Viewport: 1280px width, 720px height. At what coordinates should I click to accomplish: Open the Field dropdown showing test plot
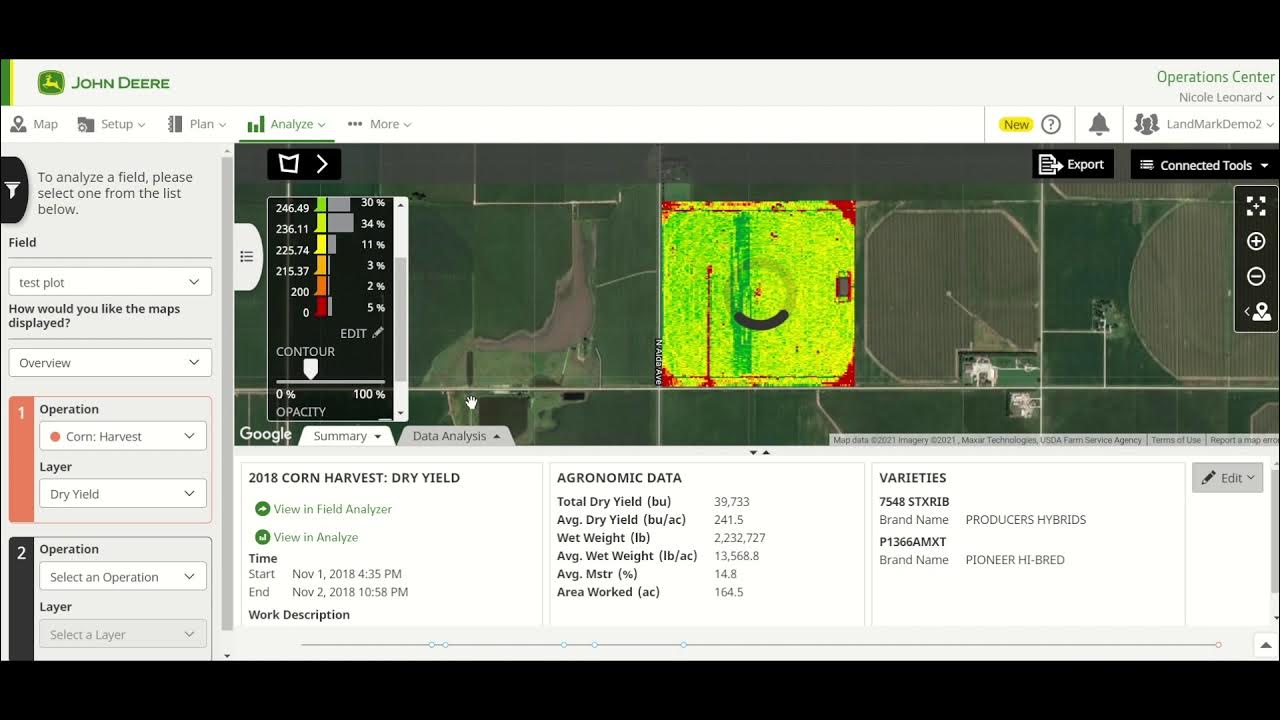pos(110,282)
